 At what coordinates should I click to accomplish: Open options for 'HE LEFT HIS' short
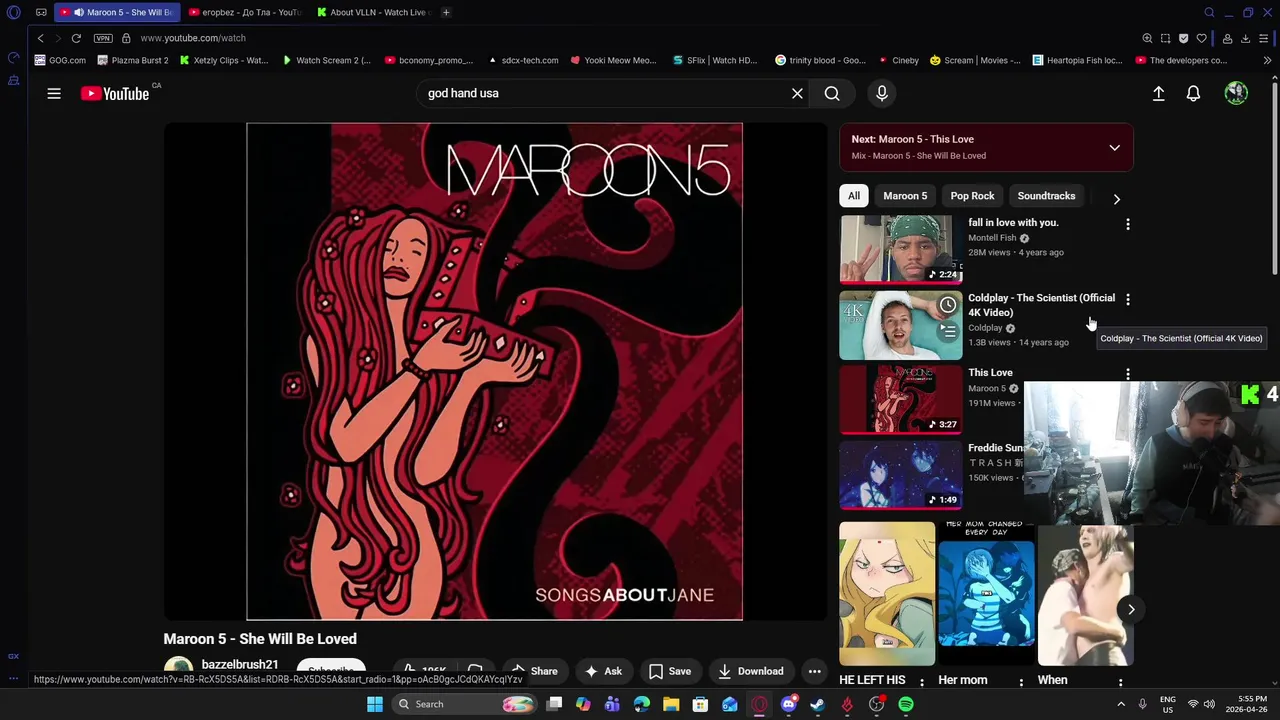(x=921, y=683)
